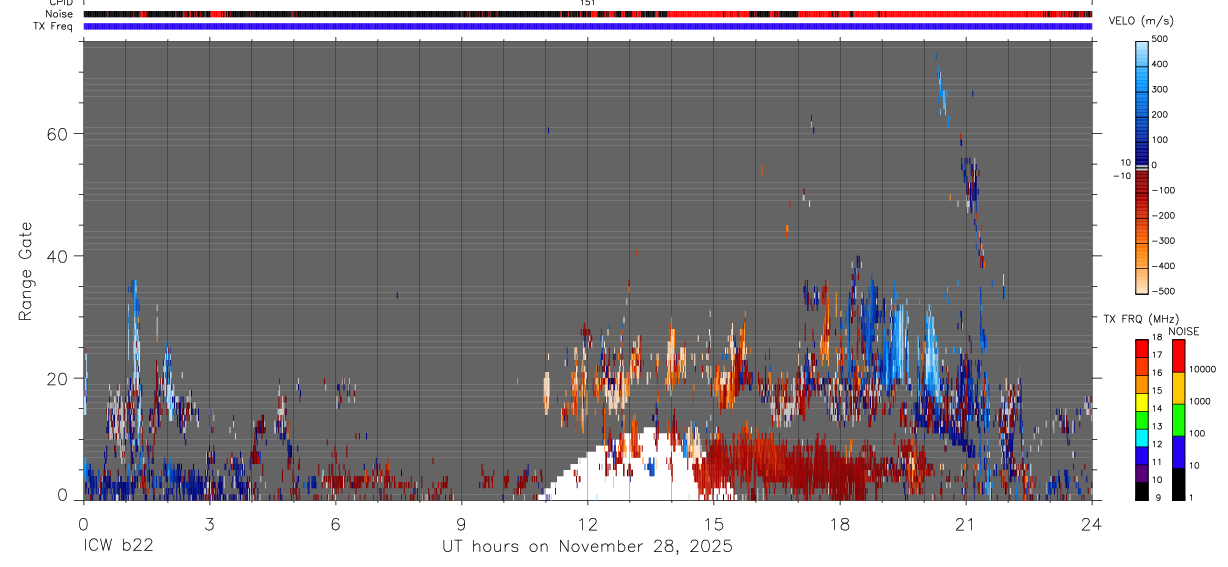The height and width of the screenshot is (567, 1228).
Task: Click the 10000 label on NOISE legend
Action: (x=1202, y=369)
